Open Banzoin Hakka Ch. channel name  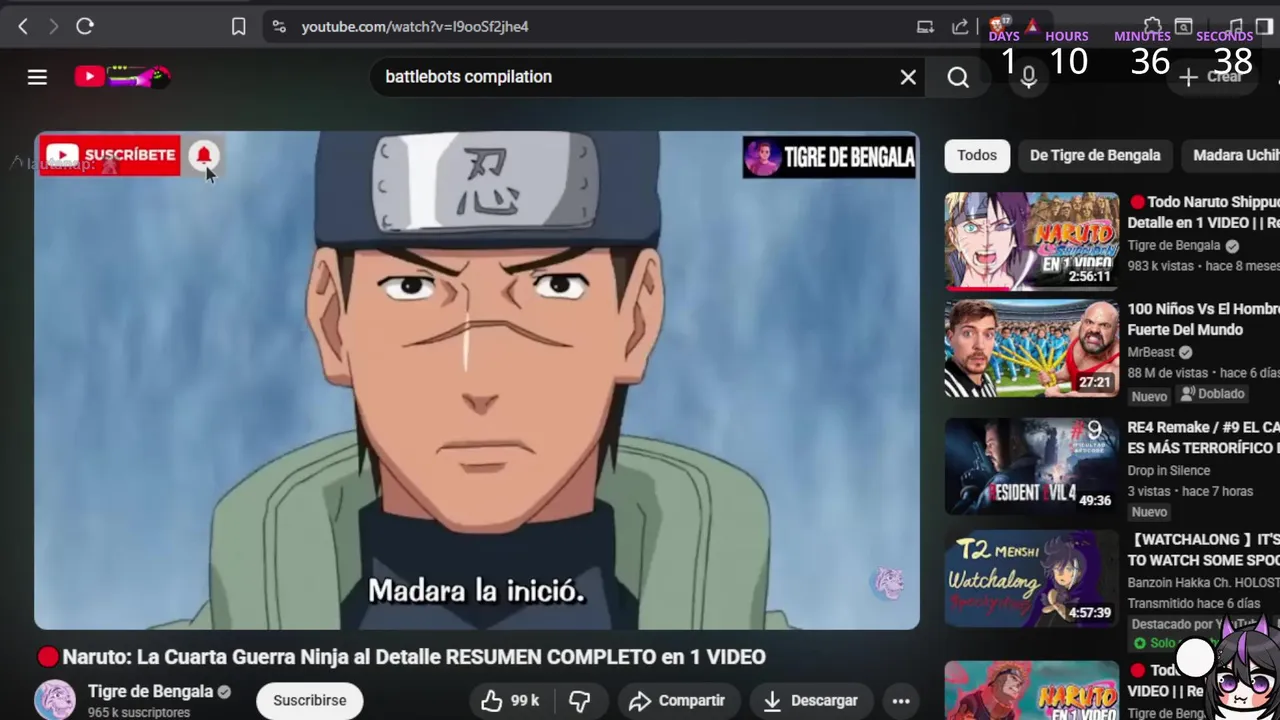point(1204,582)
